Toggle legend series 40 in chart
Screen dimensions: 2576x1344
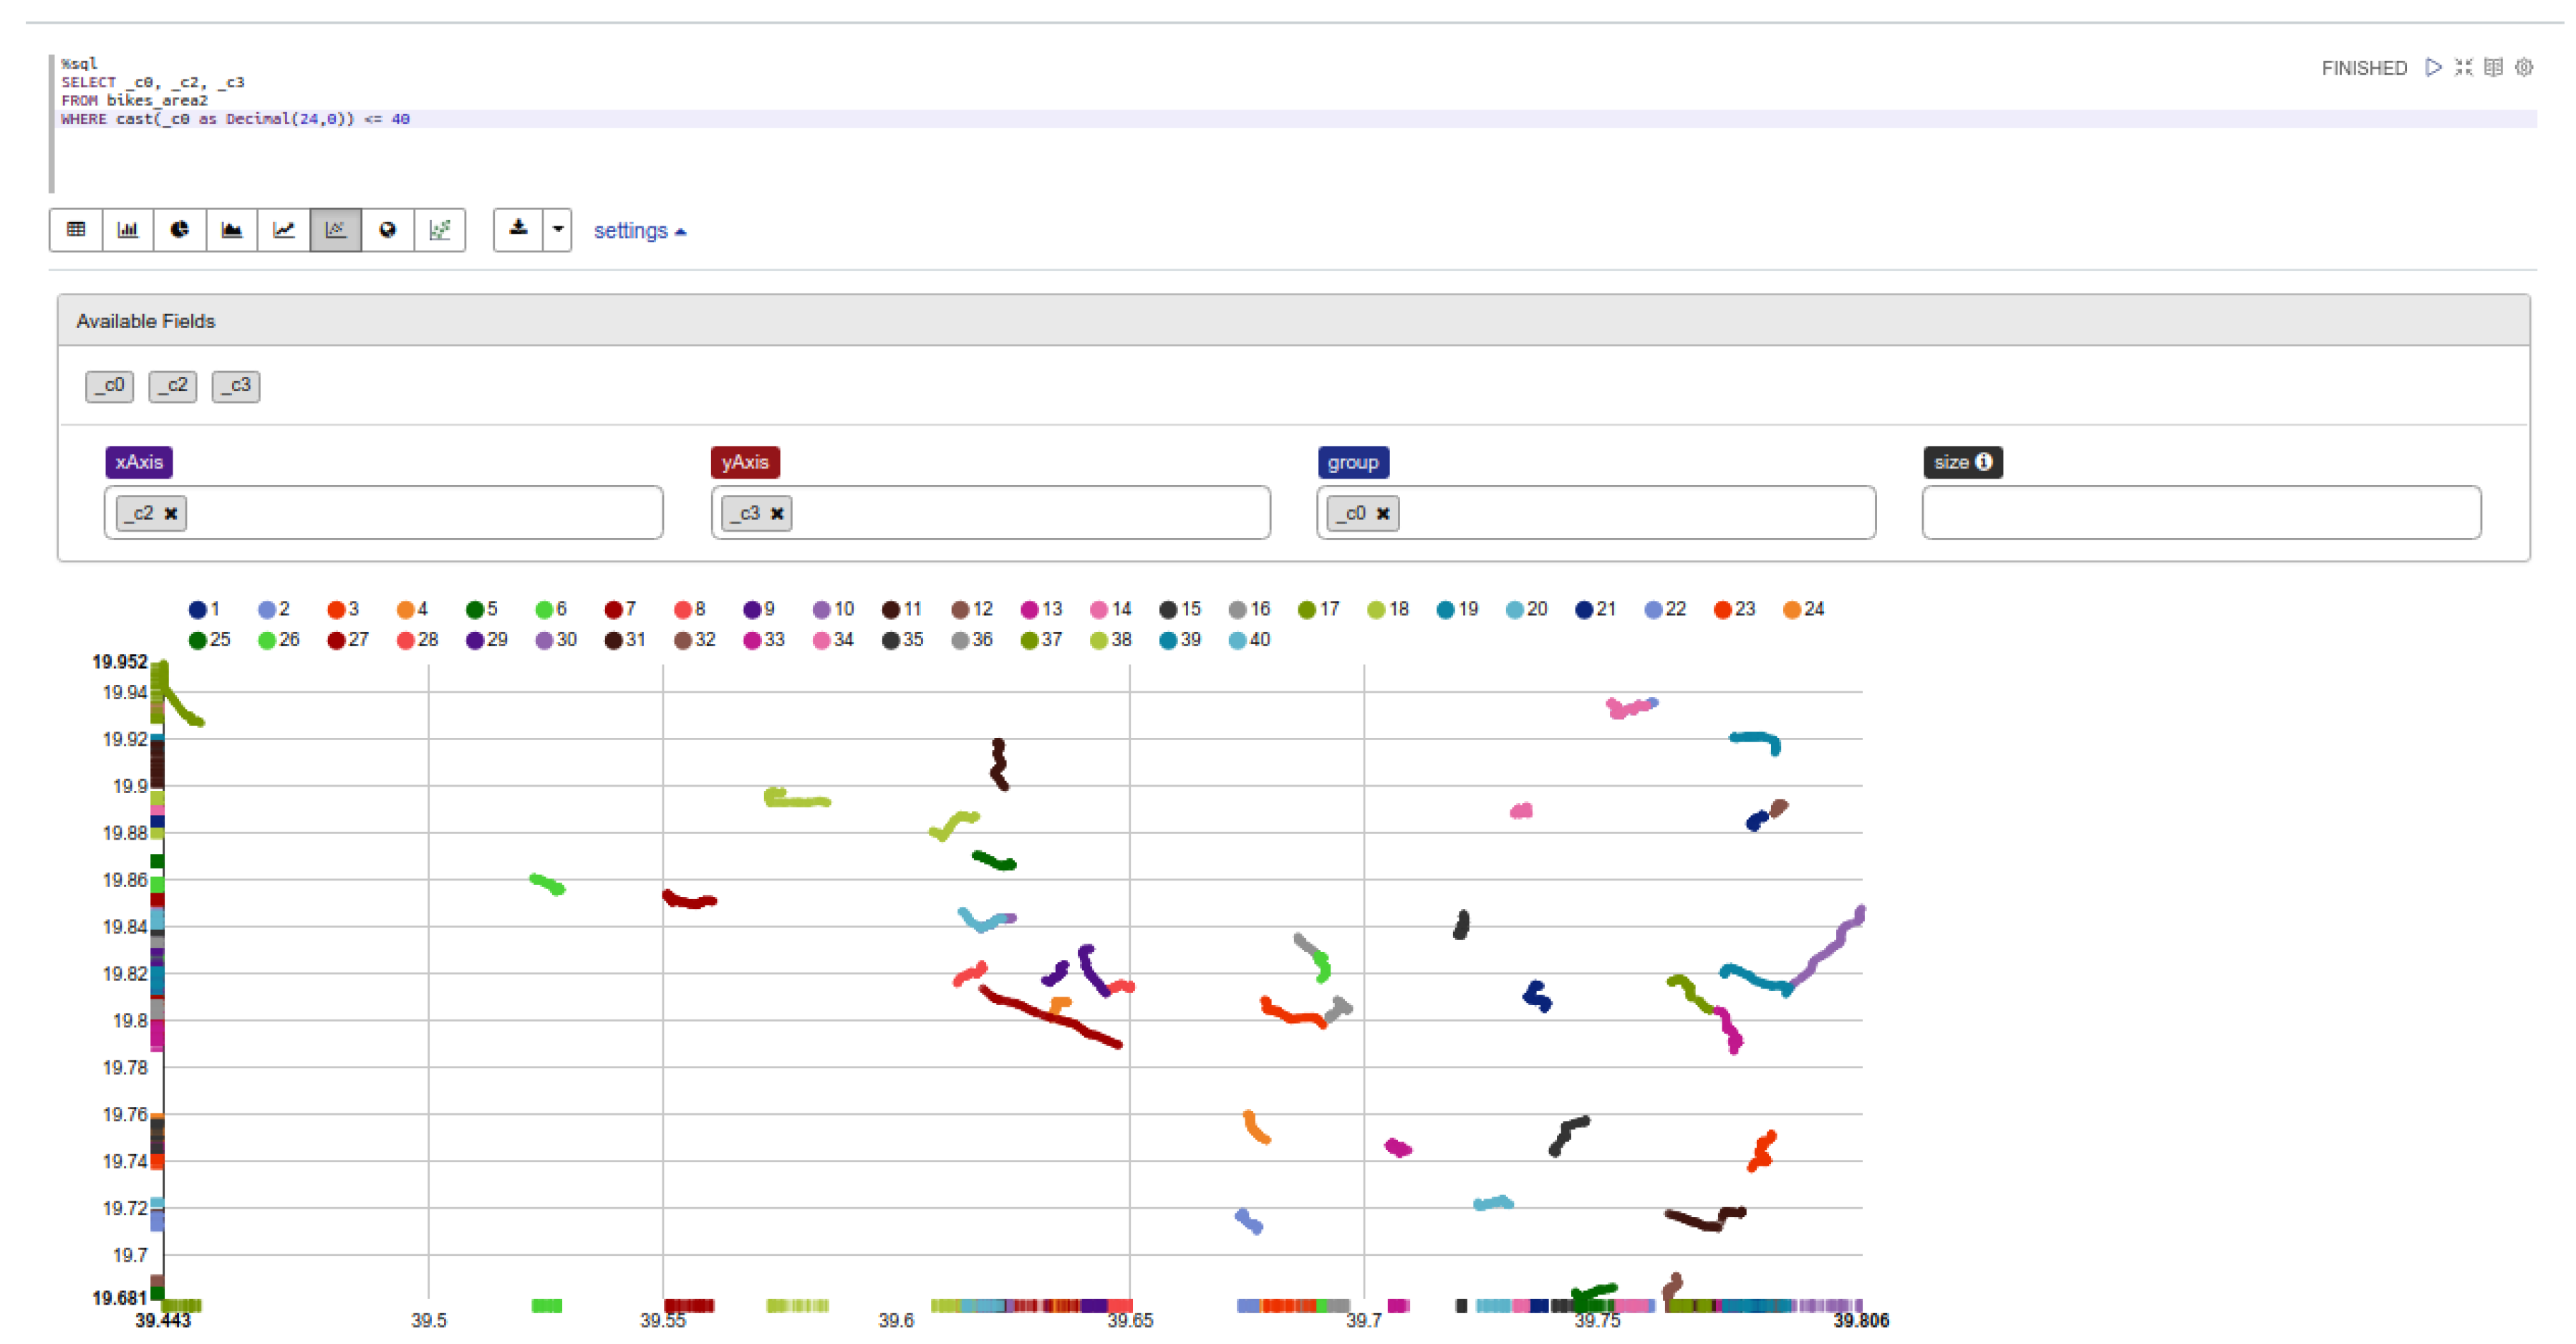1237,640
